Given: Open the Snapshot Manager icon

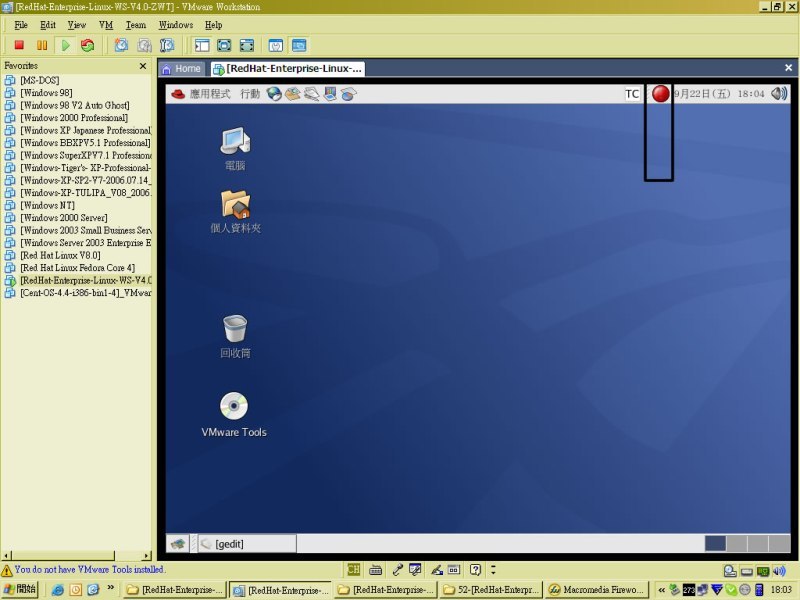Looking at the screenshot, I should pos(167,45).
